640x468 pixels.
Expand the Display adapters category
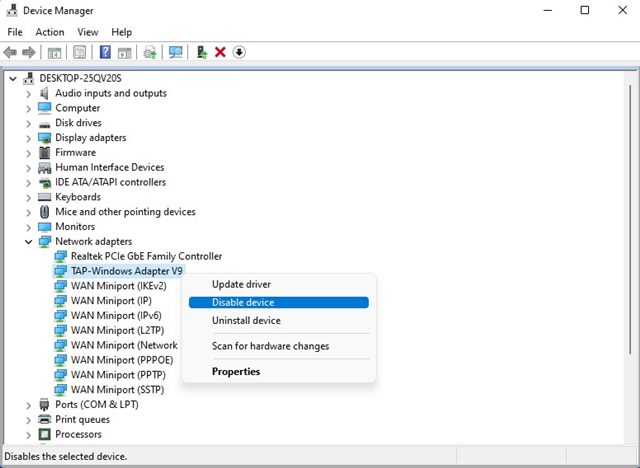point(28,138)
